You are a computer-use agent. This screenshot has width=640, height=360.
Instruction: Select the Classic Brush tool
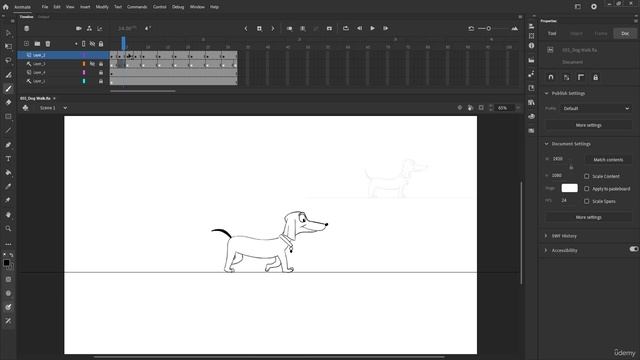(x=8, y=89)
